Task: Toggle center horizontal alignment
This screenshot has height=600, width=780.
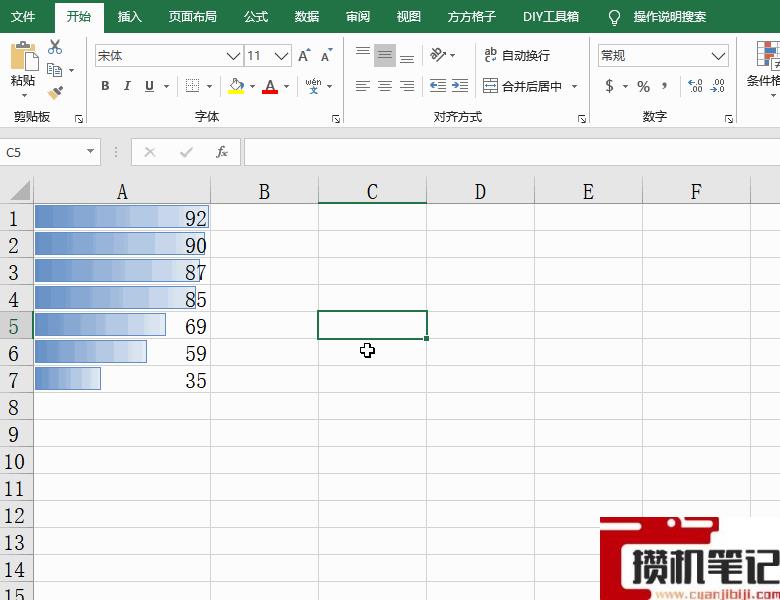Action: (x=385, y=86)
